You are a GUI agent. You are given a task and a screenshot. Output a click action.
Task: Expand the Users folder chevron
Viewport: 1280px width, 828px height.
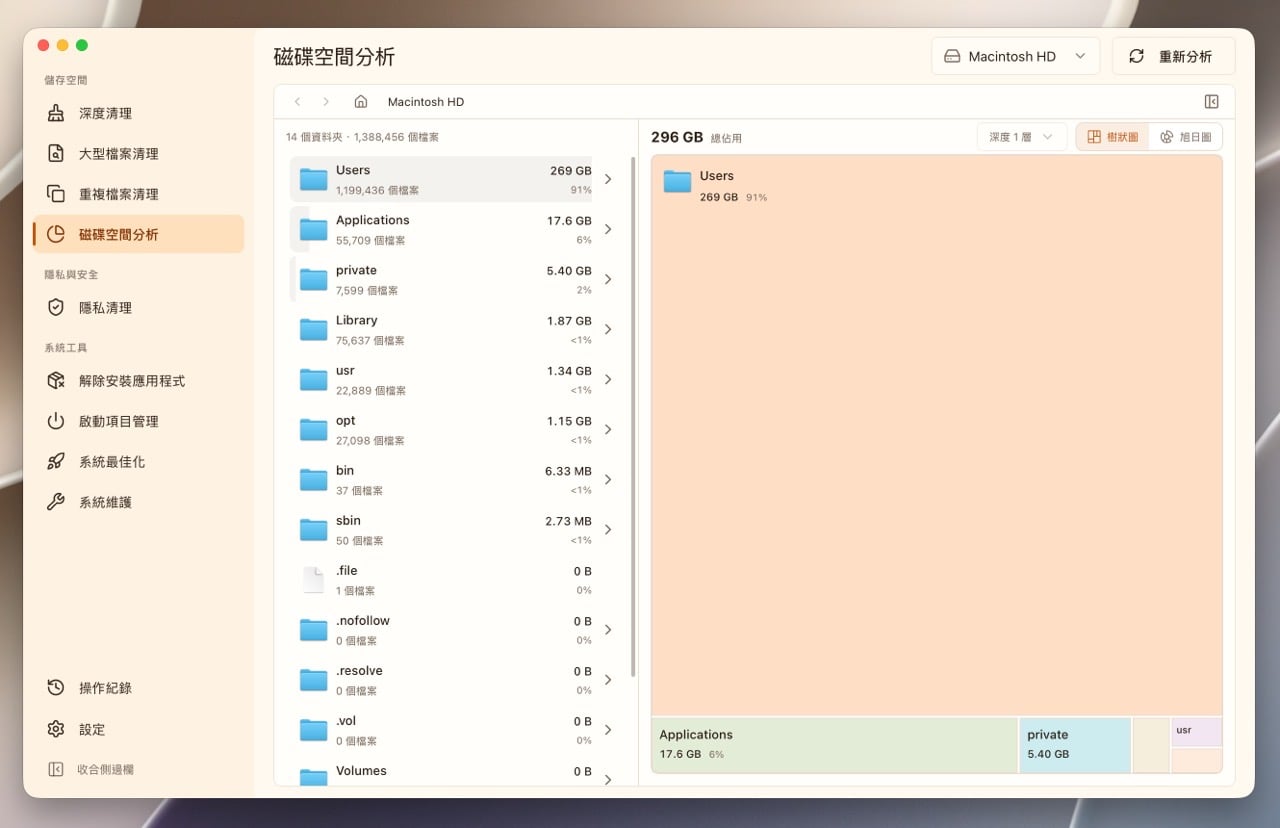tap(608, 179)
